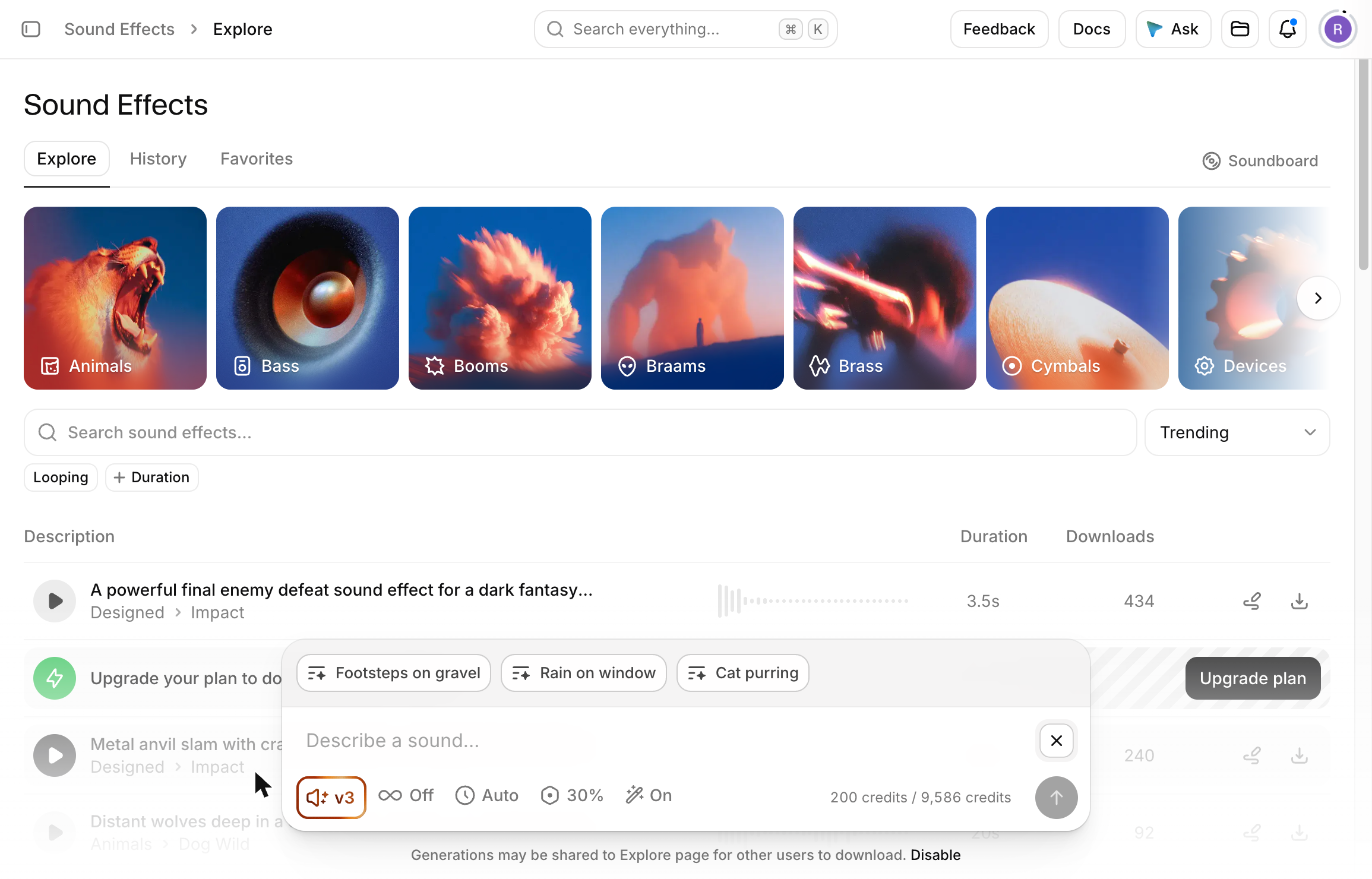Image resolution: width=1372 pixels, height=879 pixels.
Task: Use the Rain on window suggestion
Action: click(x=584, y=673)
